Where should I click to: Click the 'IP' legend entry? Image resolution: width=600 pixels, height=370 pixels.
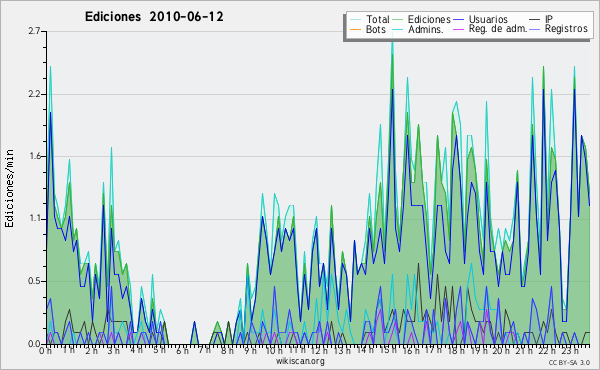coord(549,19)
